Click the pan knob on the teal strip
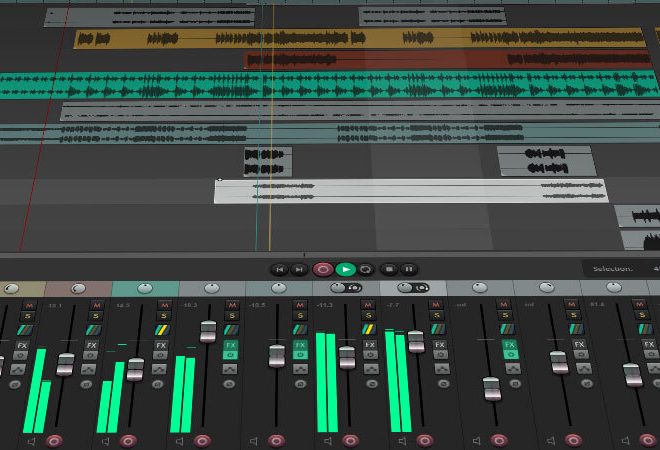The width and height of the screenshot is (660, 450). coord(145,288)
